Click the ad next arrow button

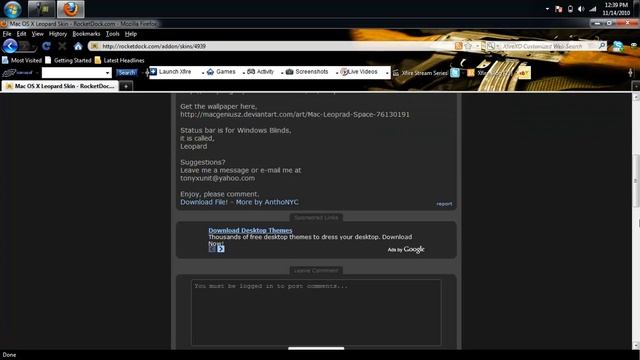(x=221, y=249)
